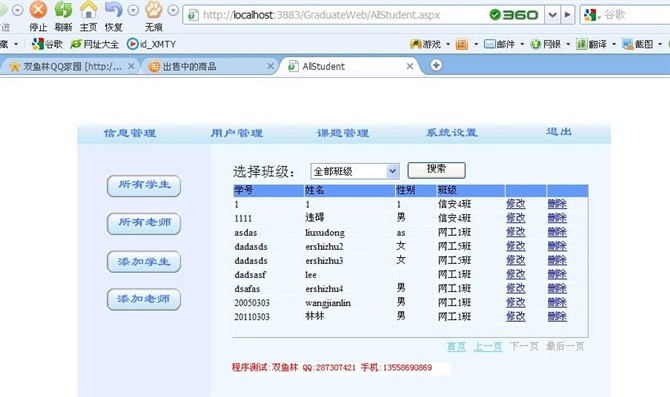Click 删除 for student ershizhu2
Viewport: 670px width, 397px height.
tap(557, 246)
